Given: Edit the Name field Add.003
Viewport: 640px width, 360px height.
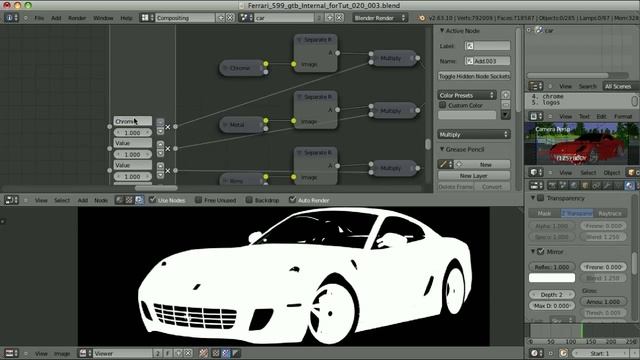Looking at the screenshot, I should [487, 61].
